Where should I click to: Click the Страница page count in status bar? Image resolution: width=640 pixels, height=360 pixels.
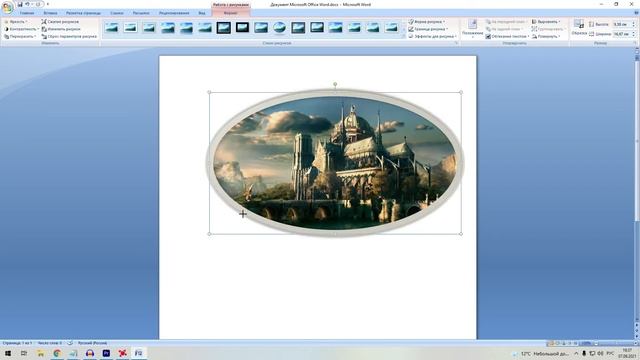click(17, 343)
